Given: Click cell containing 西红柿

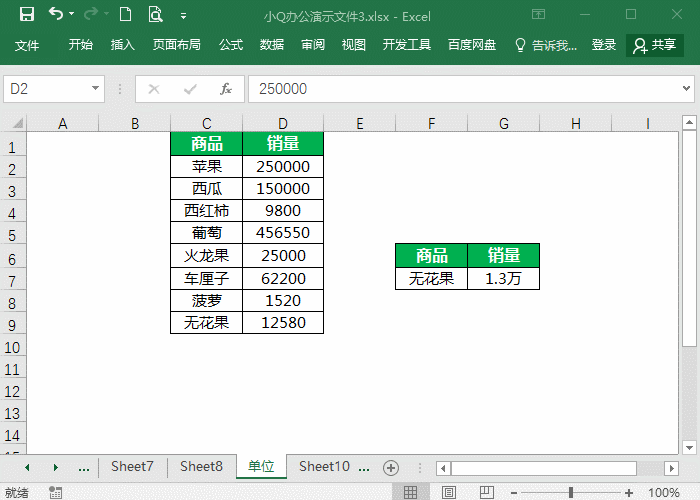Looking at the screenshot, I should (x=207, y=210).
